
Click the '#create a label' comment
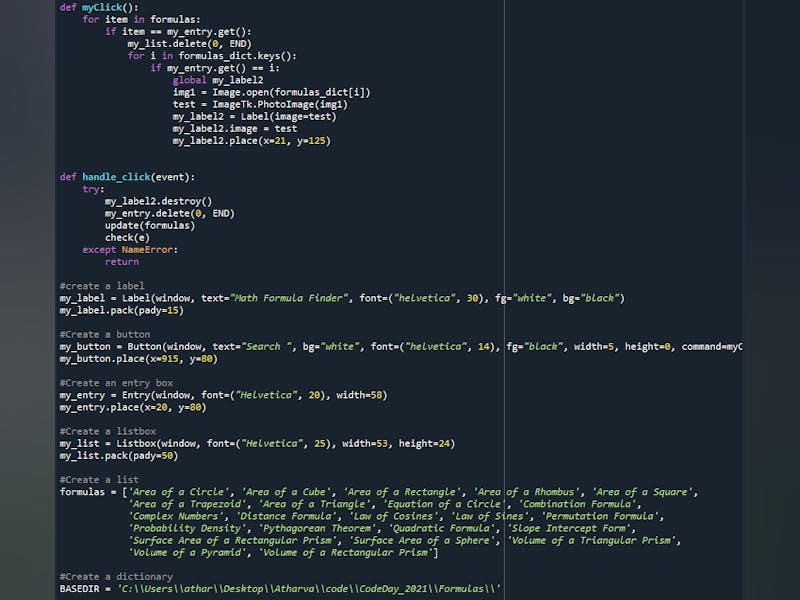(102, 286)
